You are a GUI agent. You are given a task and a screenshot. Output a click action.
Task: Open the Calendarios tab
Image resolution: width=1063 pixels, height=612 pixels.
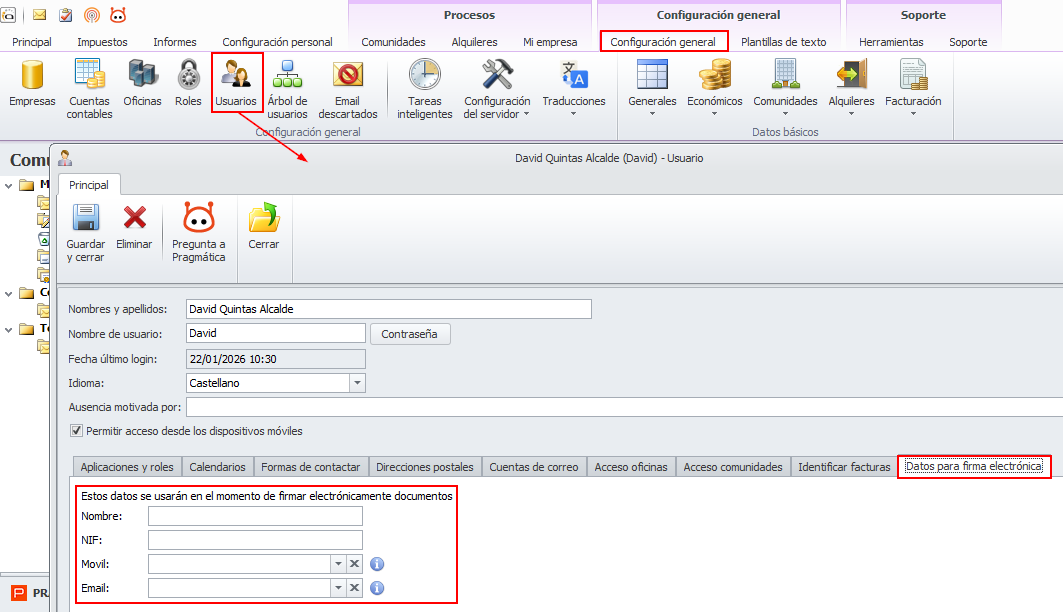217,467
